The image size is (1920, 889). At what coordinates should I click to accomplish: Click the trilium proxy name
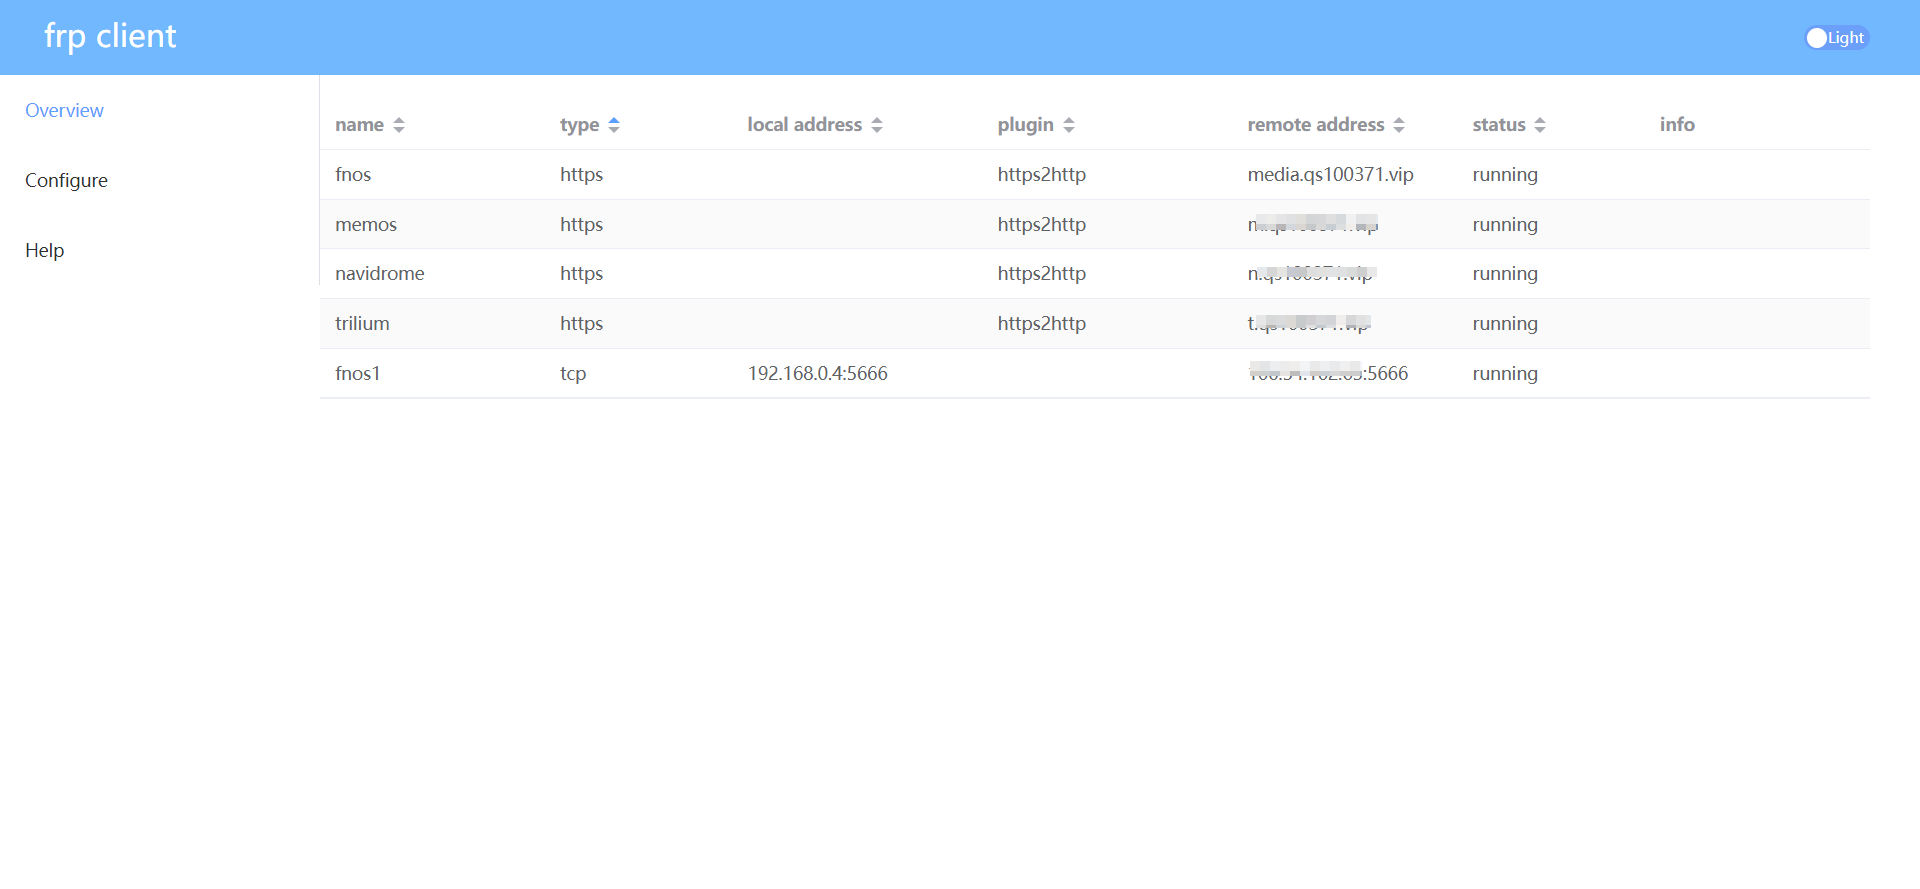pos(362,324)
